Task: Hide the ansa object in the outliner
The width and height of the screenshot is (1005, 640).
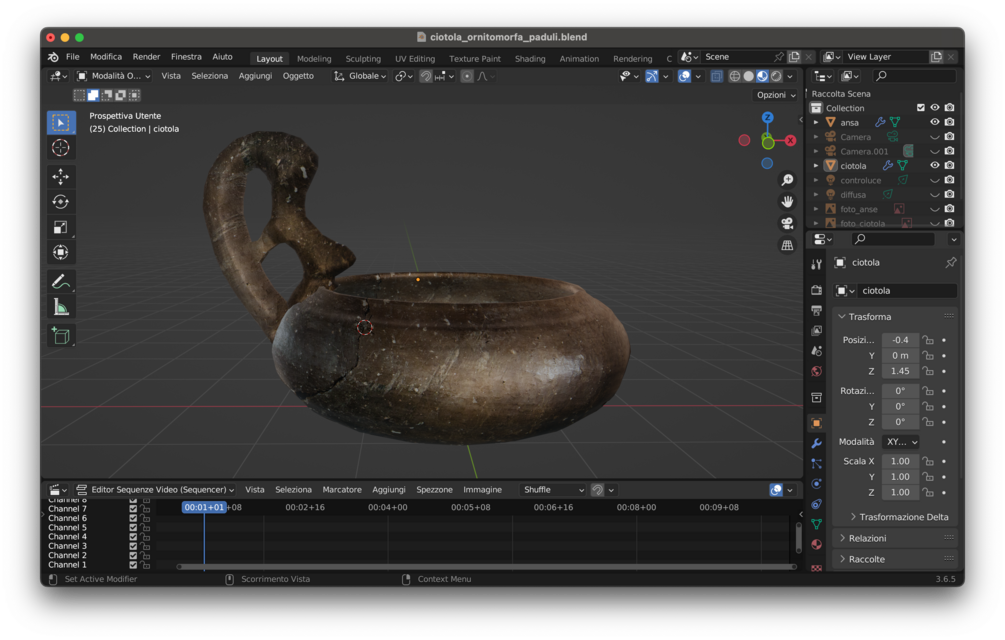Action: point(934,122)
